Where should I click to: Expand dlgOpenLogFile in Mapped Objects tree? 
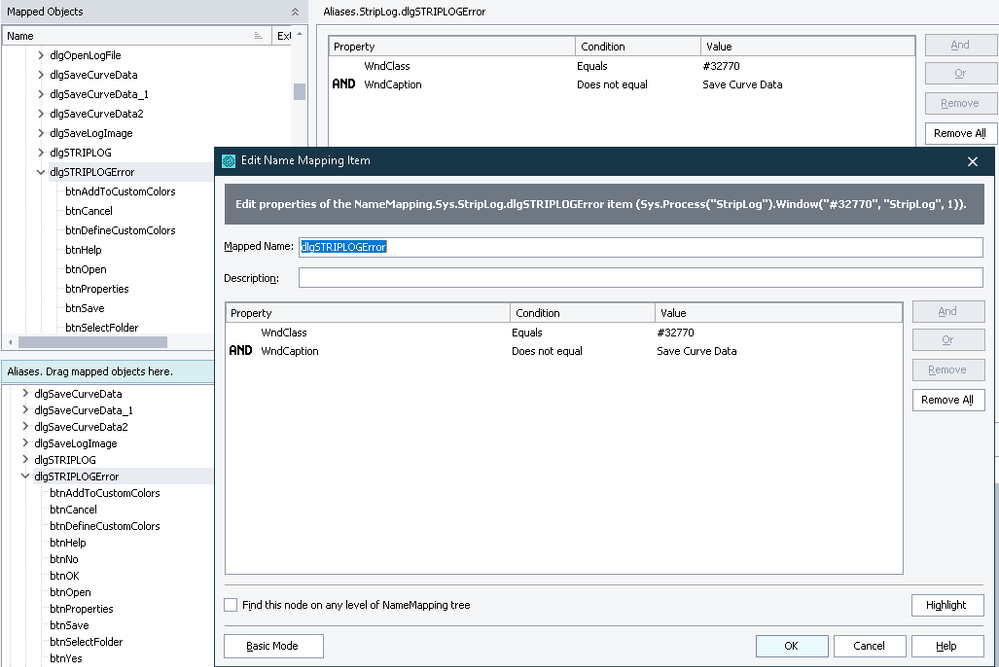41,55
